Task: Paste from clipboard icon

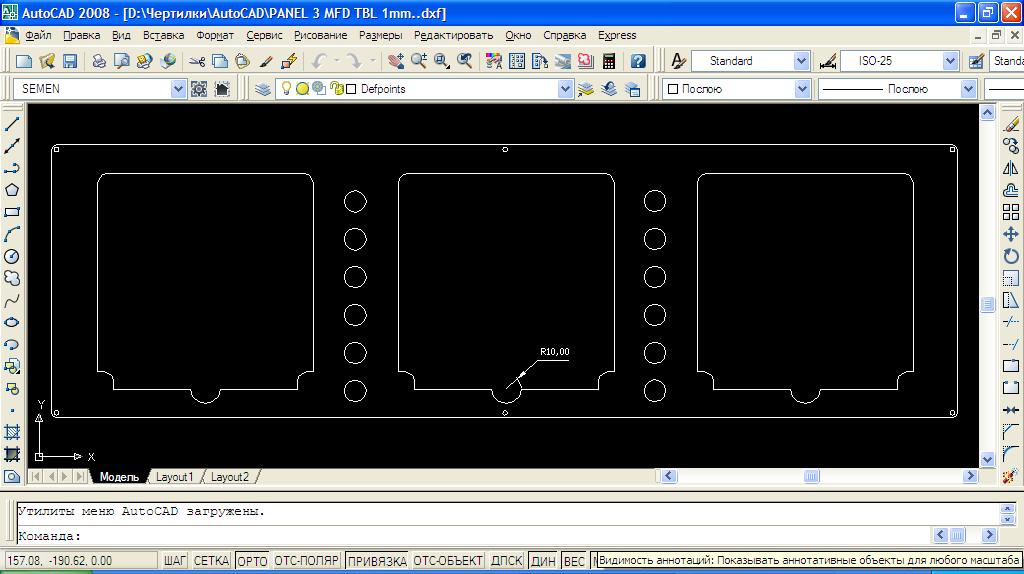Action: coord(242,61)
